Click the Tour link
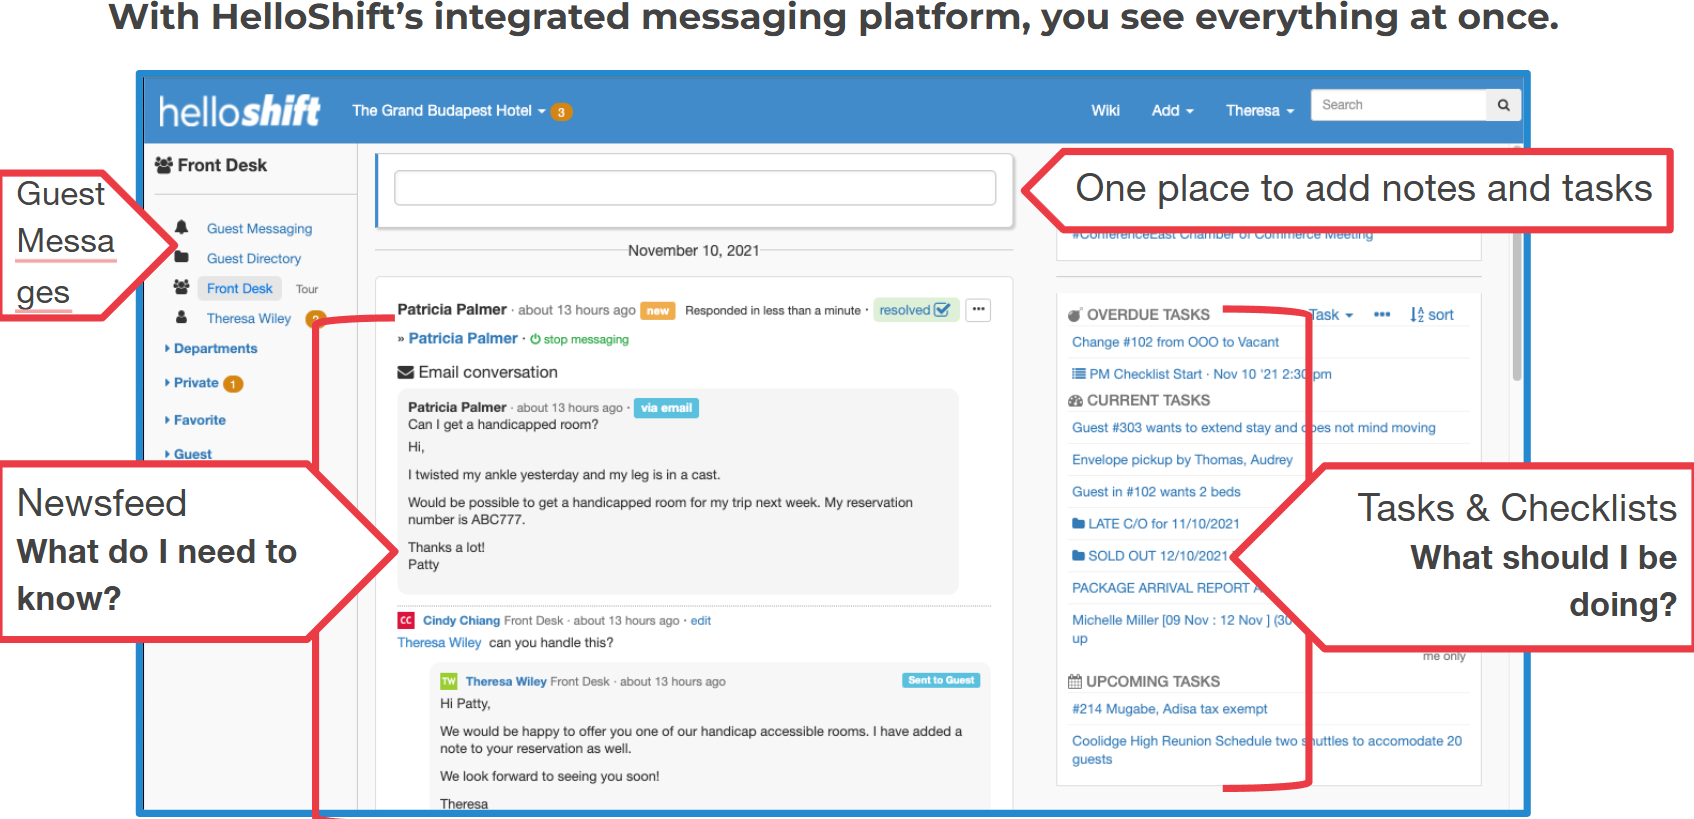 point(307,289)
